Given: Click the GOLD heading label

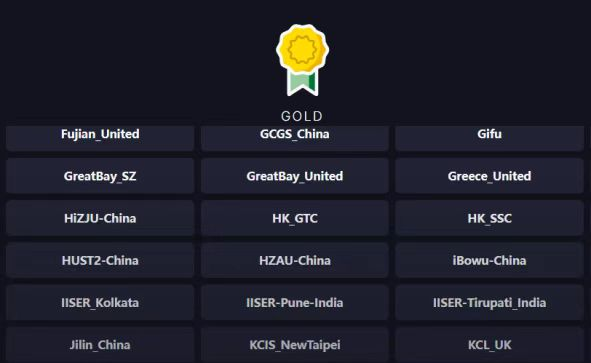Looking at the screenshot, I should pyautogui.click(x=302, y=116).
